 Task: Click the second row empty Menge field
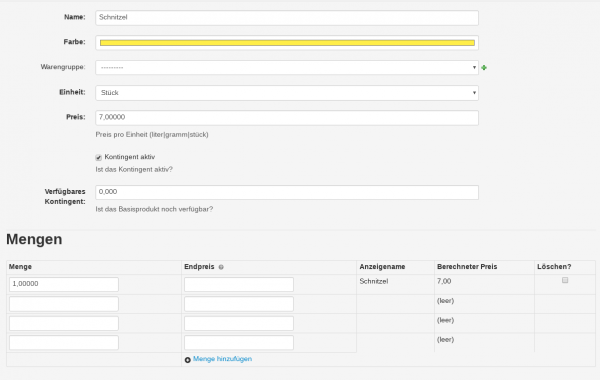[64, 304]
